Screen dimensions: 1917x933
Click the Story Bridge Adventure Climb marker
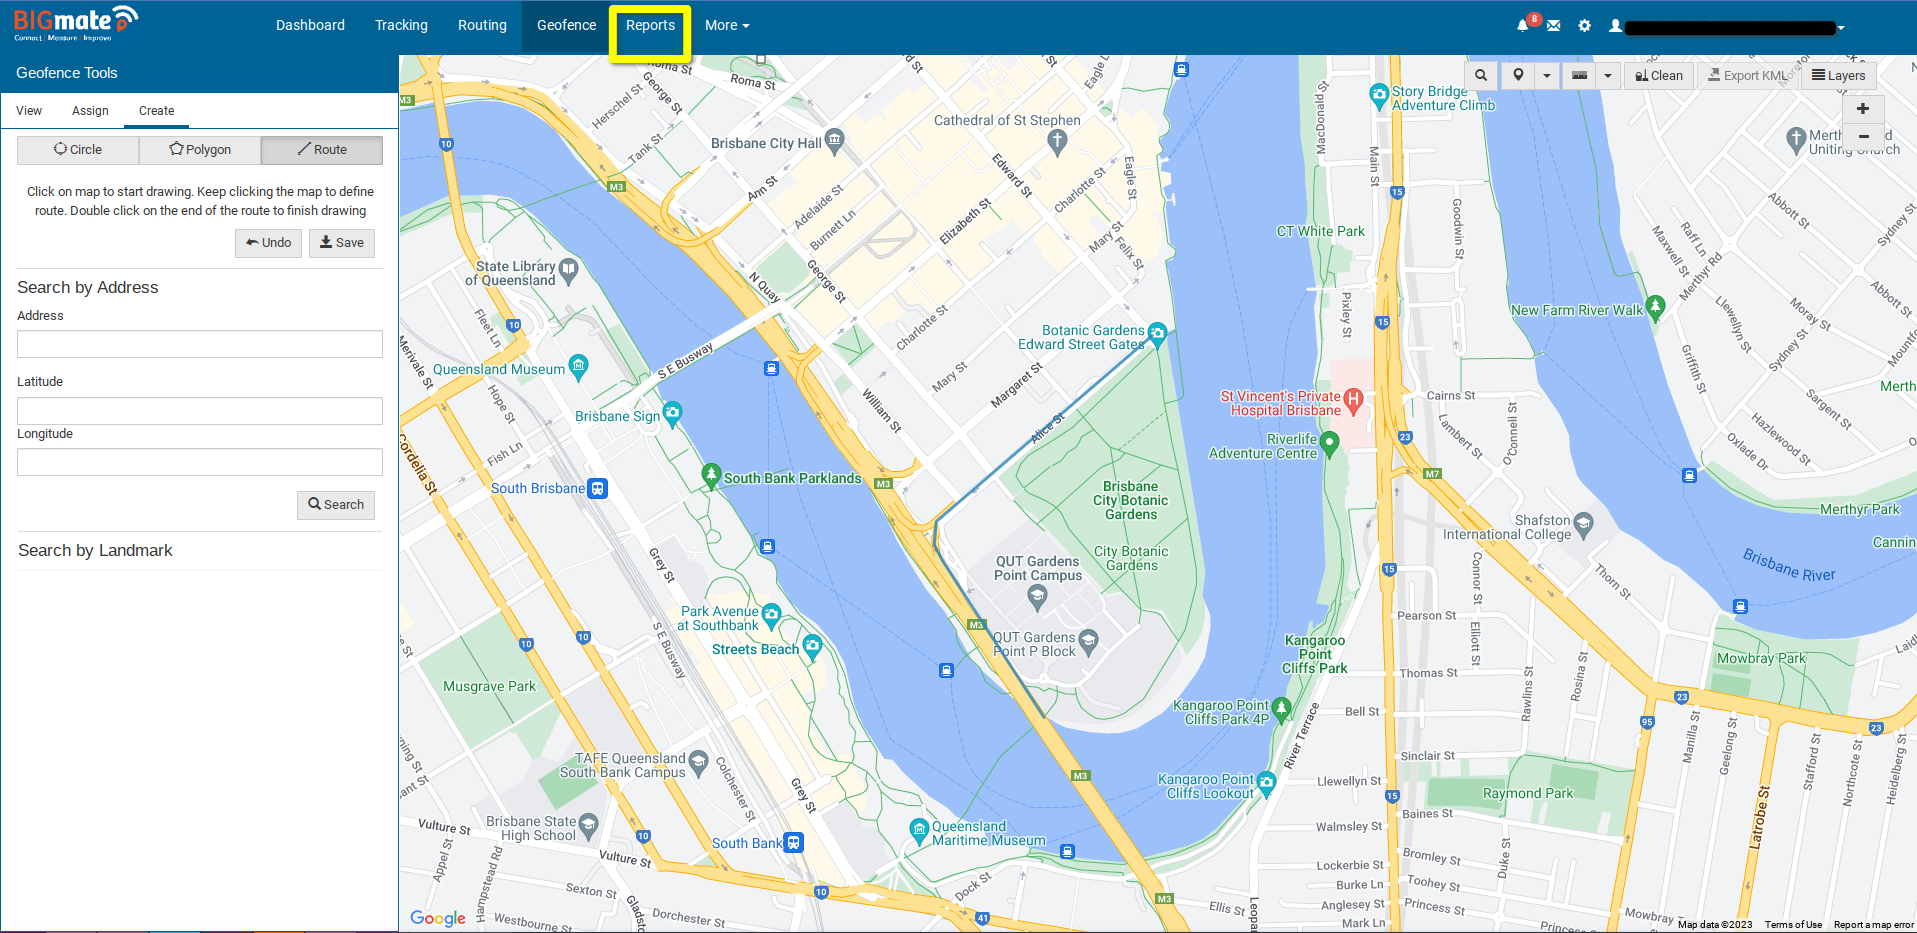click(x=1379, y=95)
